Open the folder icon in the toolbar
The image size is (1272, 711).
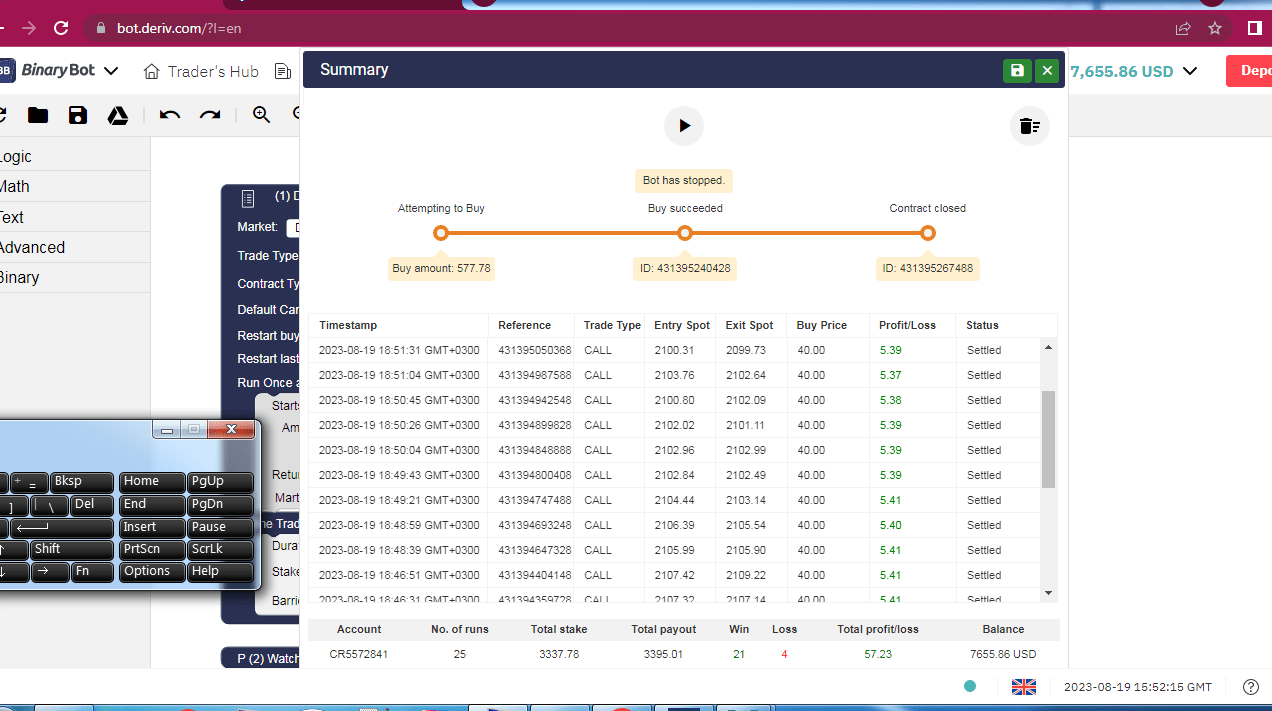38,115
